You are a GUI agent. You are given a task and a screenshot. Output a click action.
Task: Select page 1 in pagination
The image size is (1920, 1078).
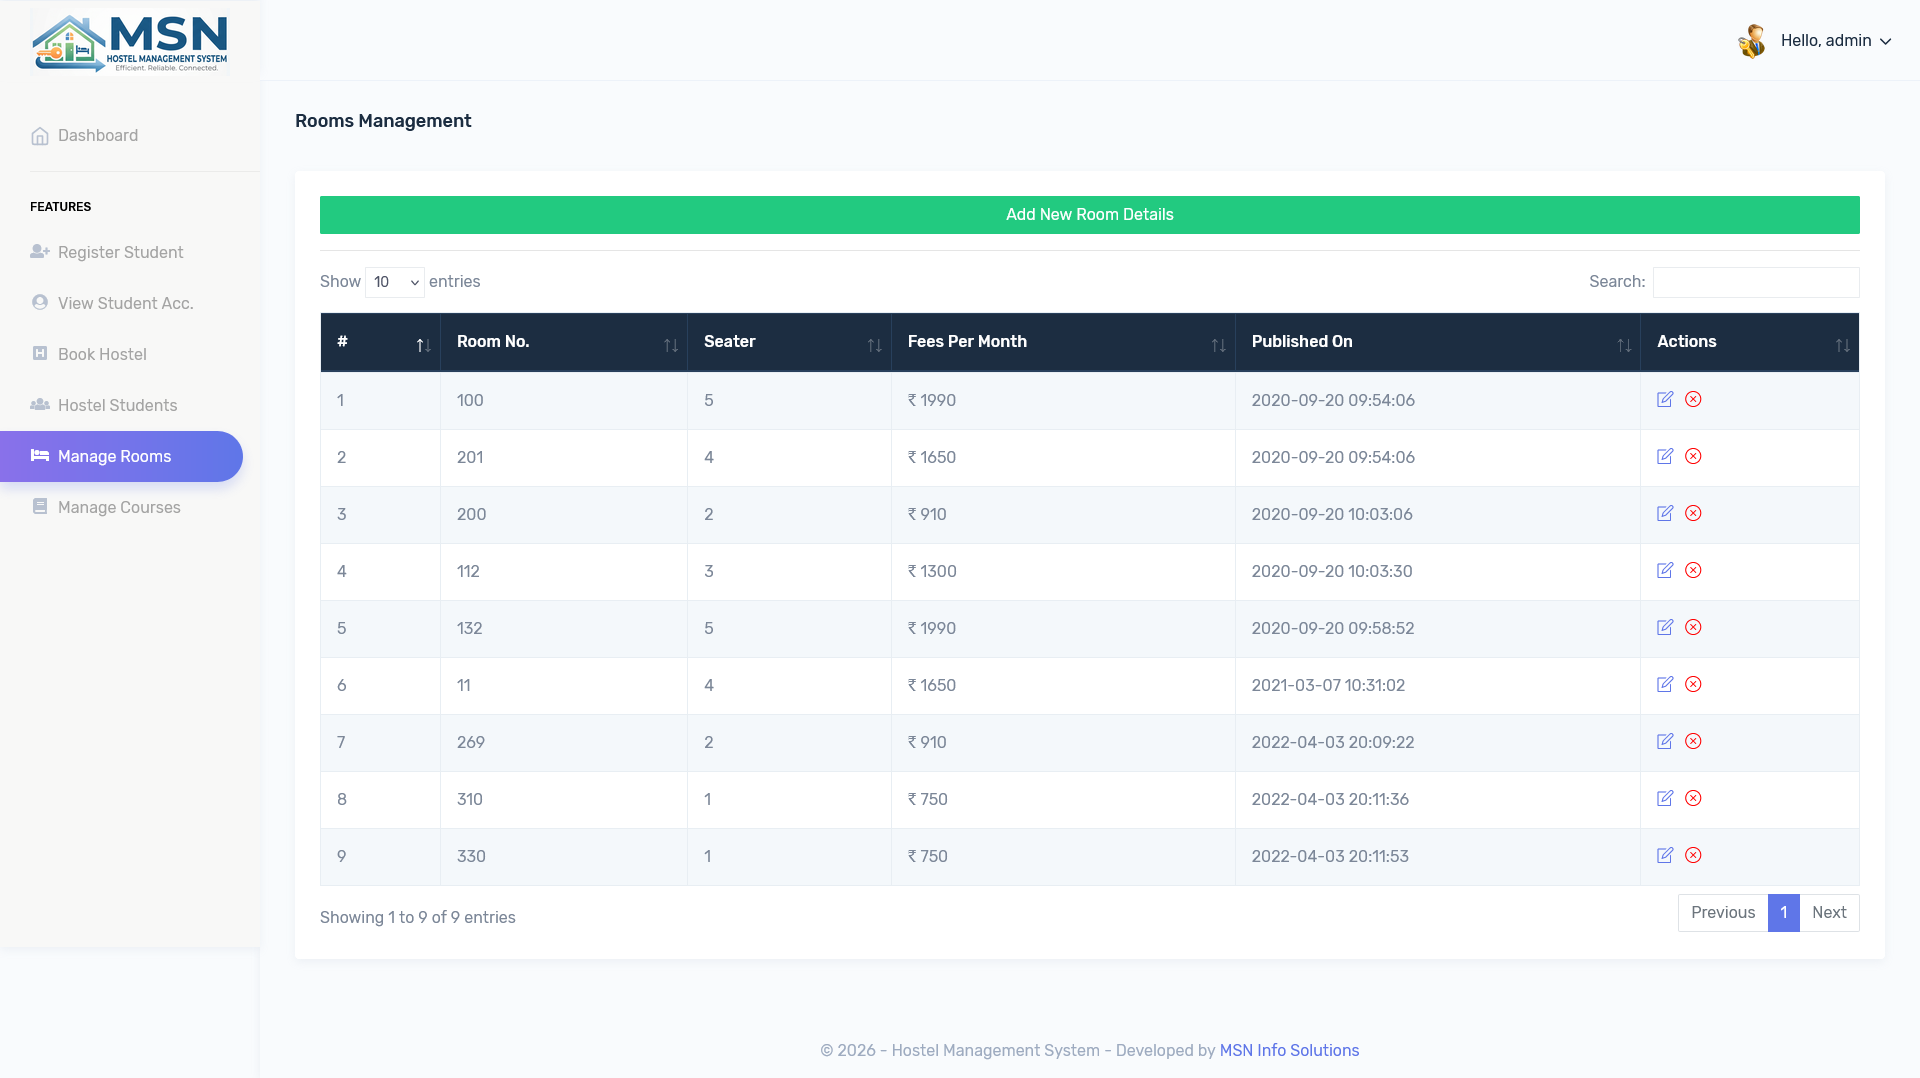(1784, 913)
